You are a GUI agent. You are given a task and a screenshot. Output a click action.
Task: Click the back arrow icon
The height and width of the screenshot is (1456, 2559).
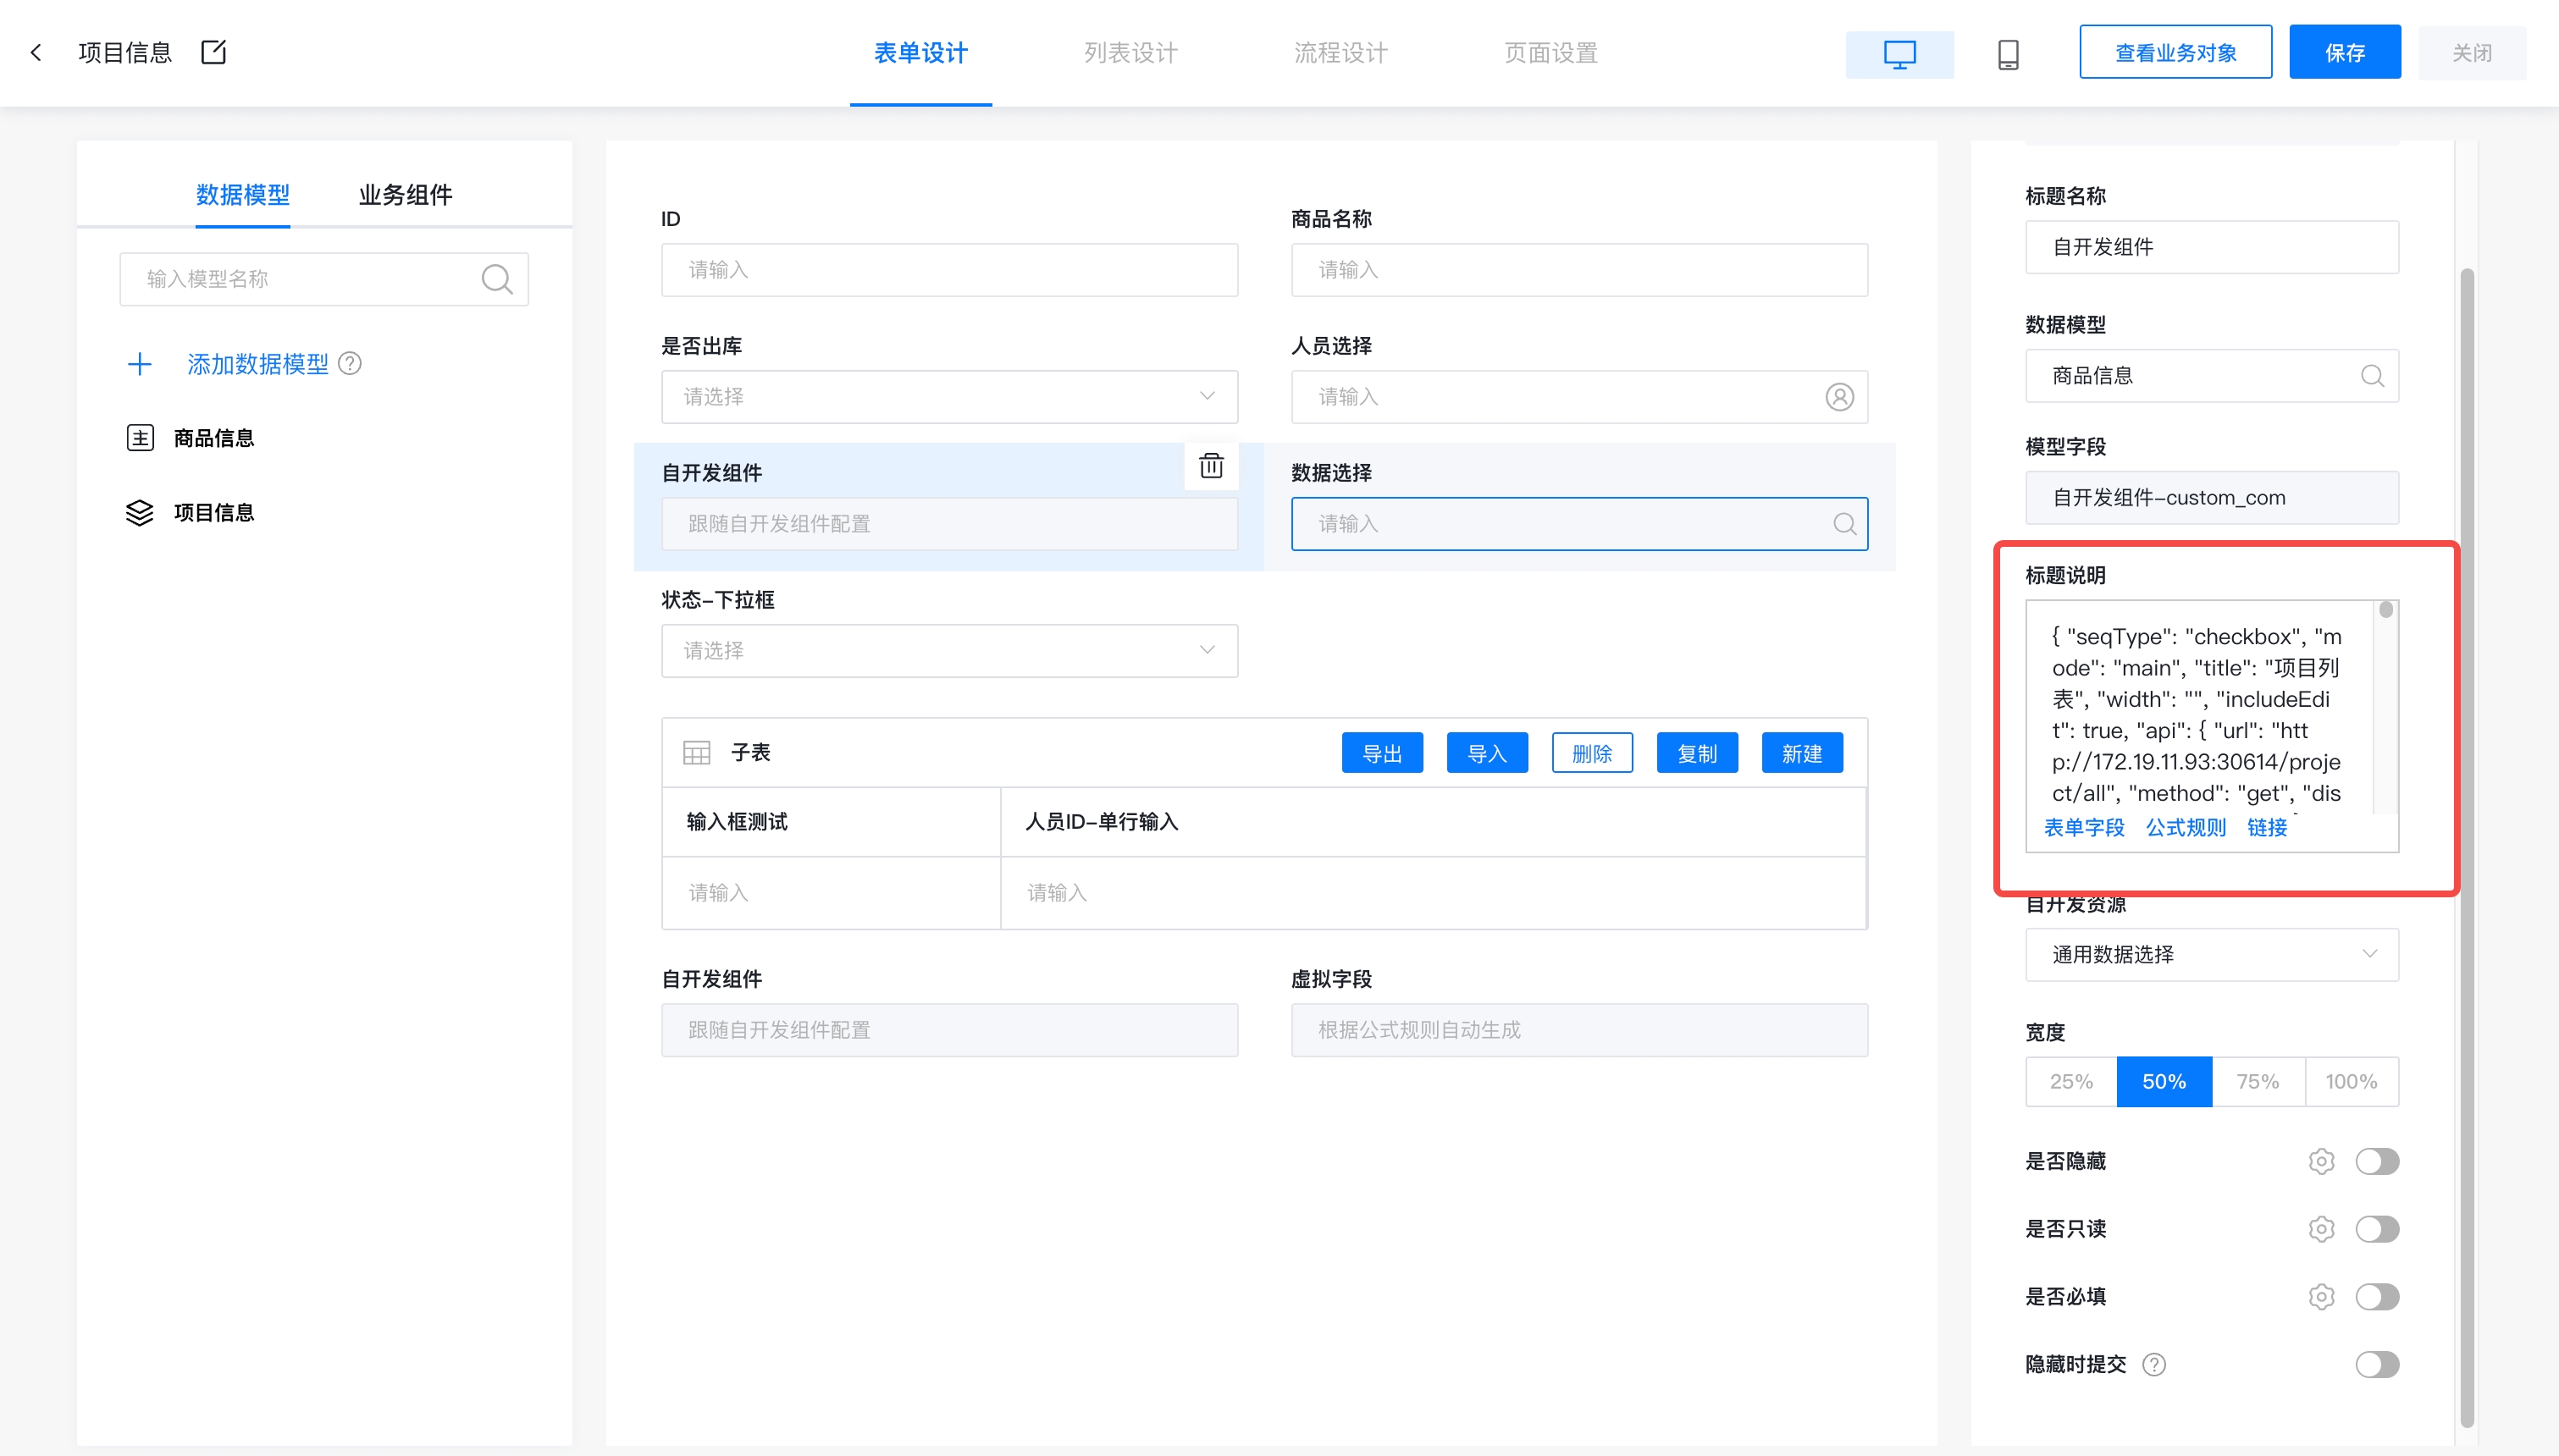click(x=36, y=52)
